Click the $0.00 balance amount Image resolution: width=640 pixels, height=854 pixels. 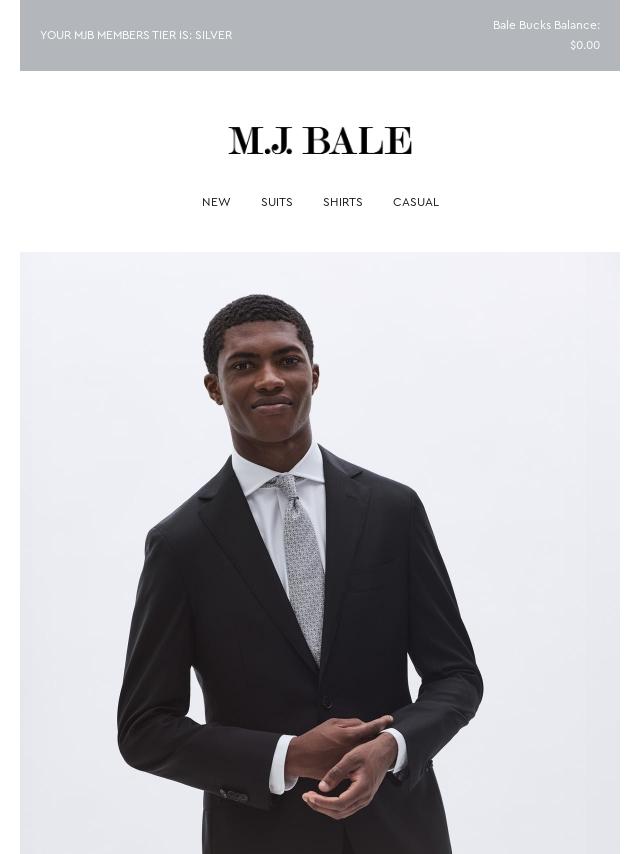585,45
